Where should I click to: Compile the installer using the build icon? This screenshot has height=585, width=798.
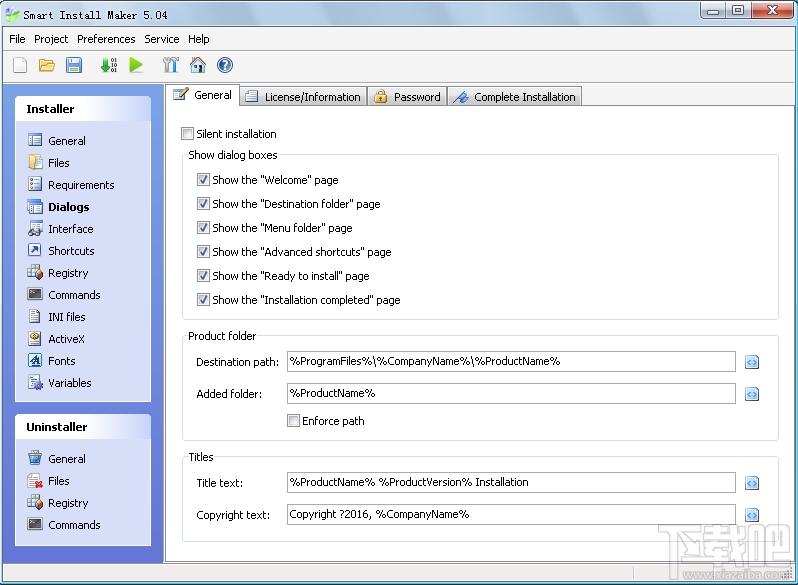[109, 65]
